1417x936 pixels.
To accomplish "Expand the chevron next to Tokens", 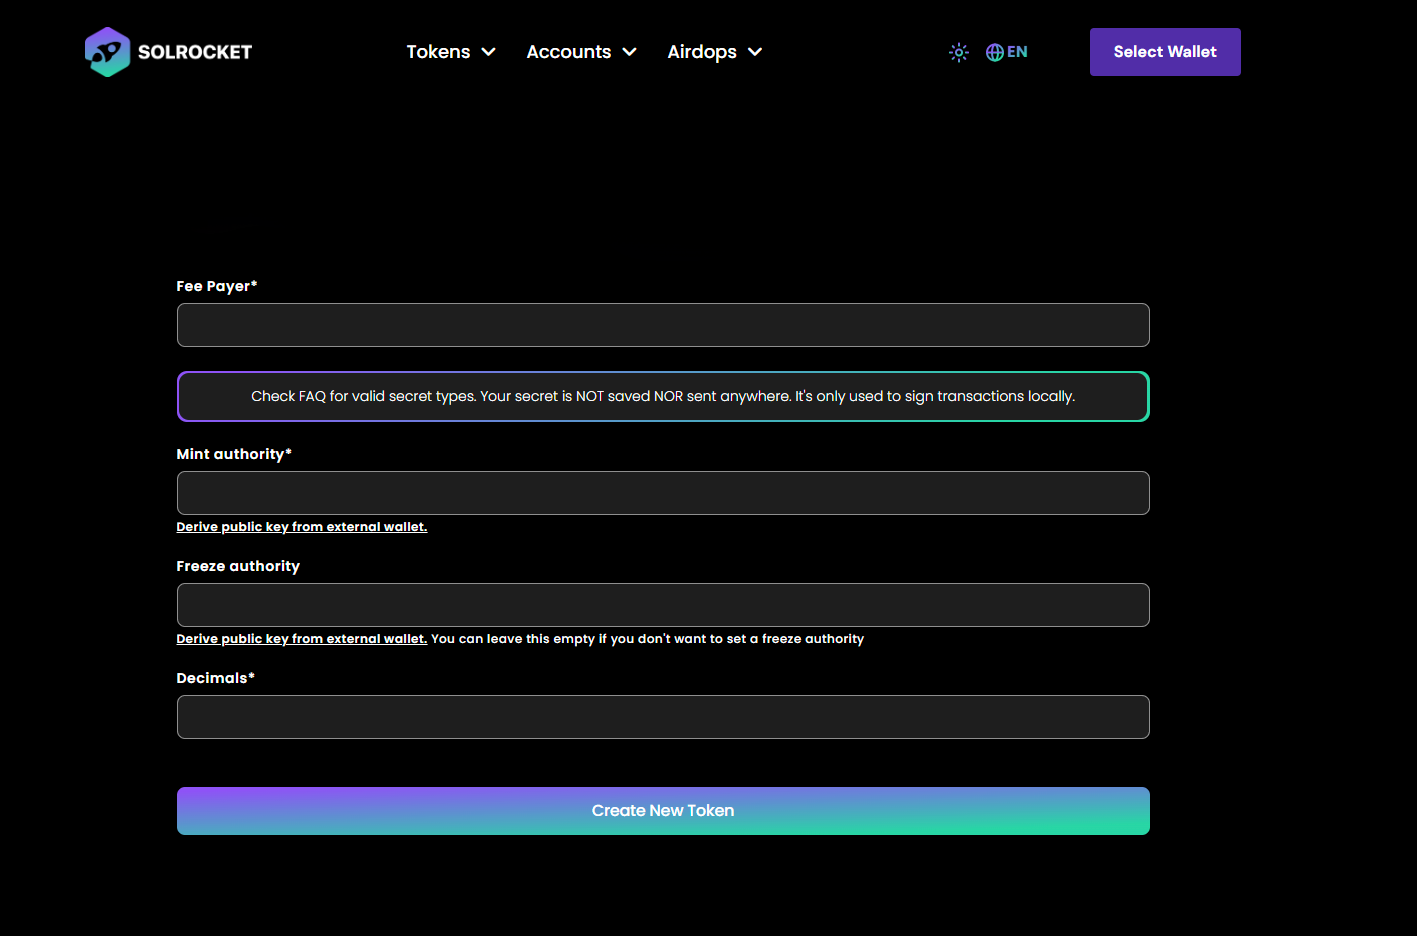I will (x=489, y=52).
